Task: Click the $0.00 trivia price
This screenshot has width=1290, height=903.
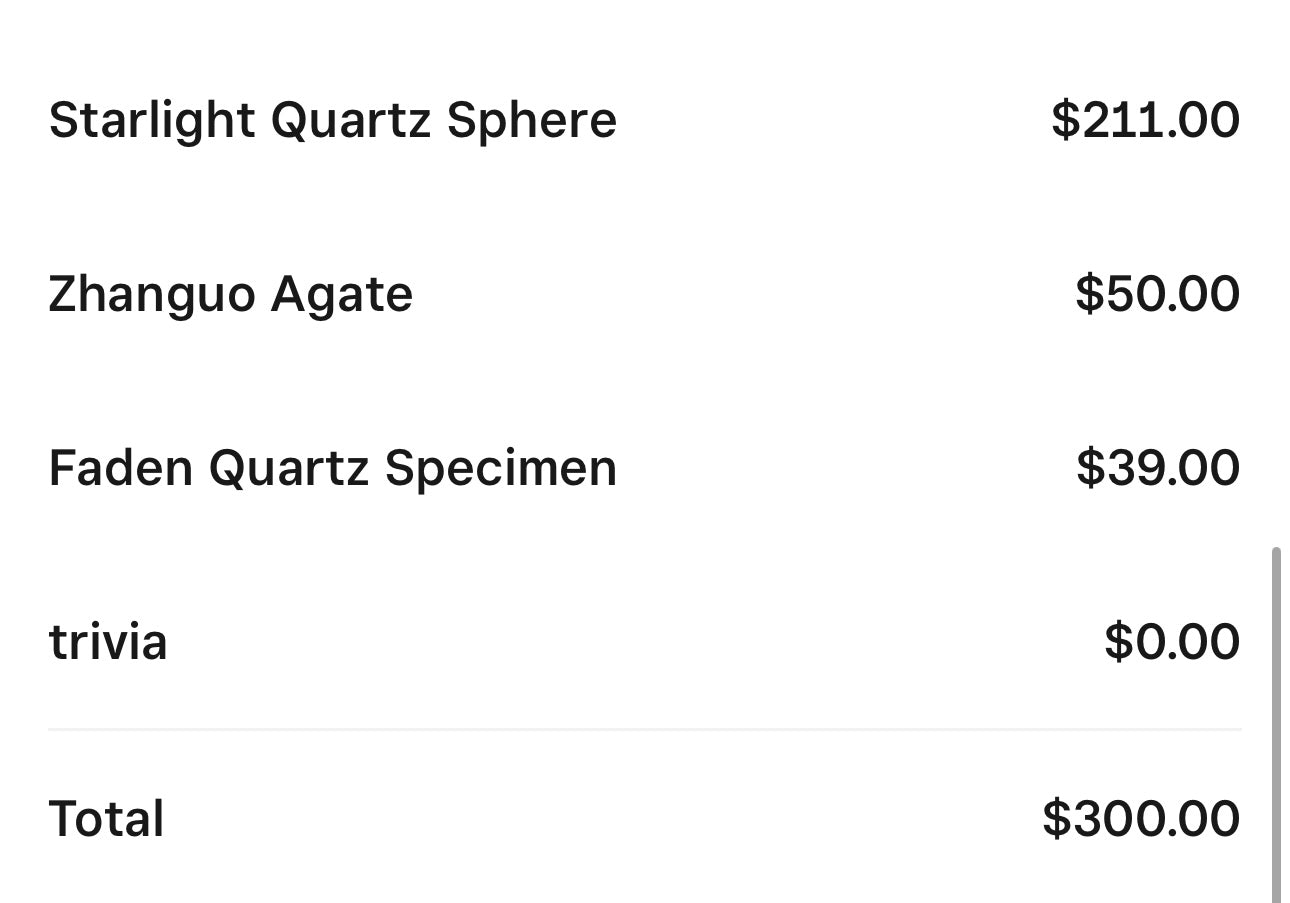Action: point(1172,641)
